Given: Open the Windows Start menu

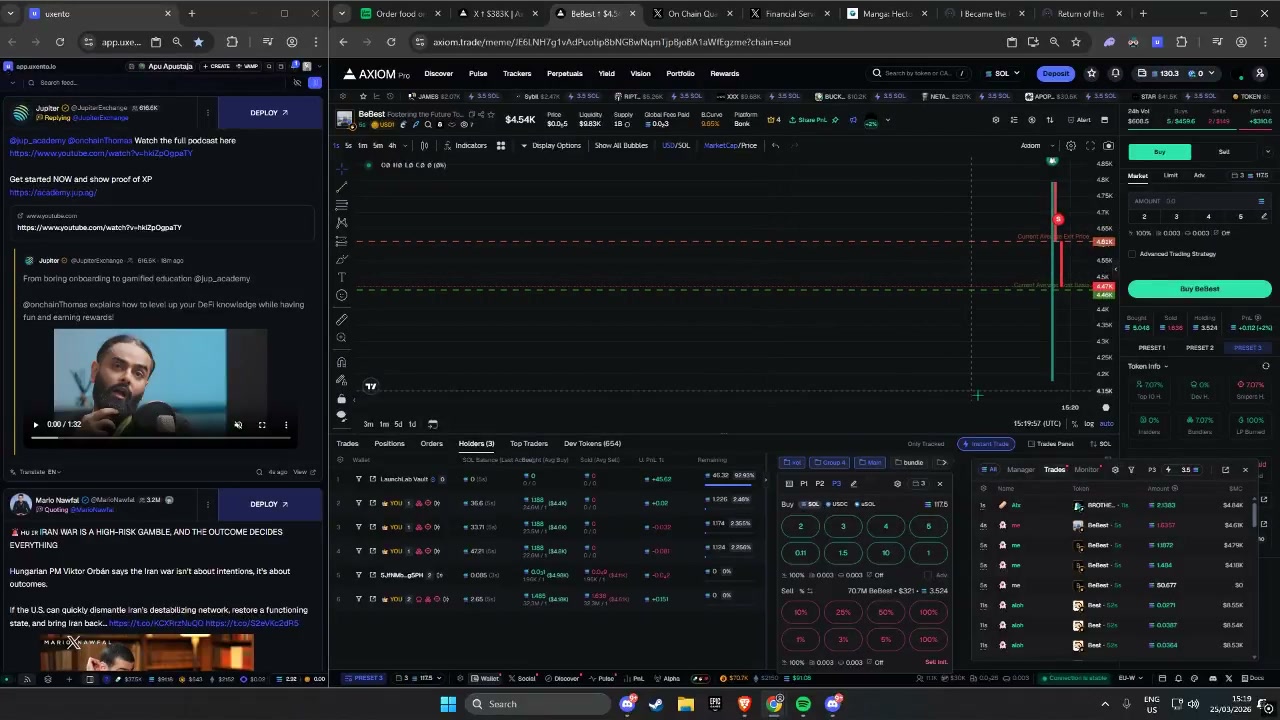Looking at the screenshot, I should click(448, 704).
